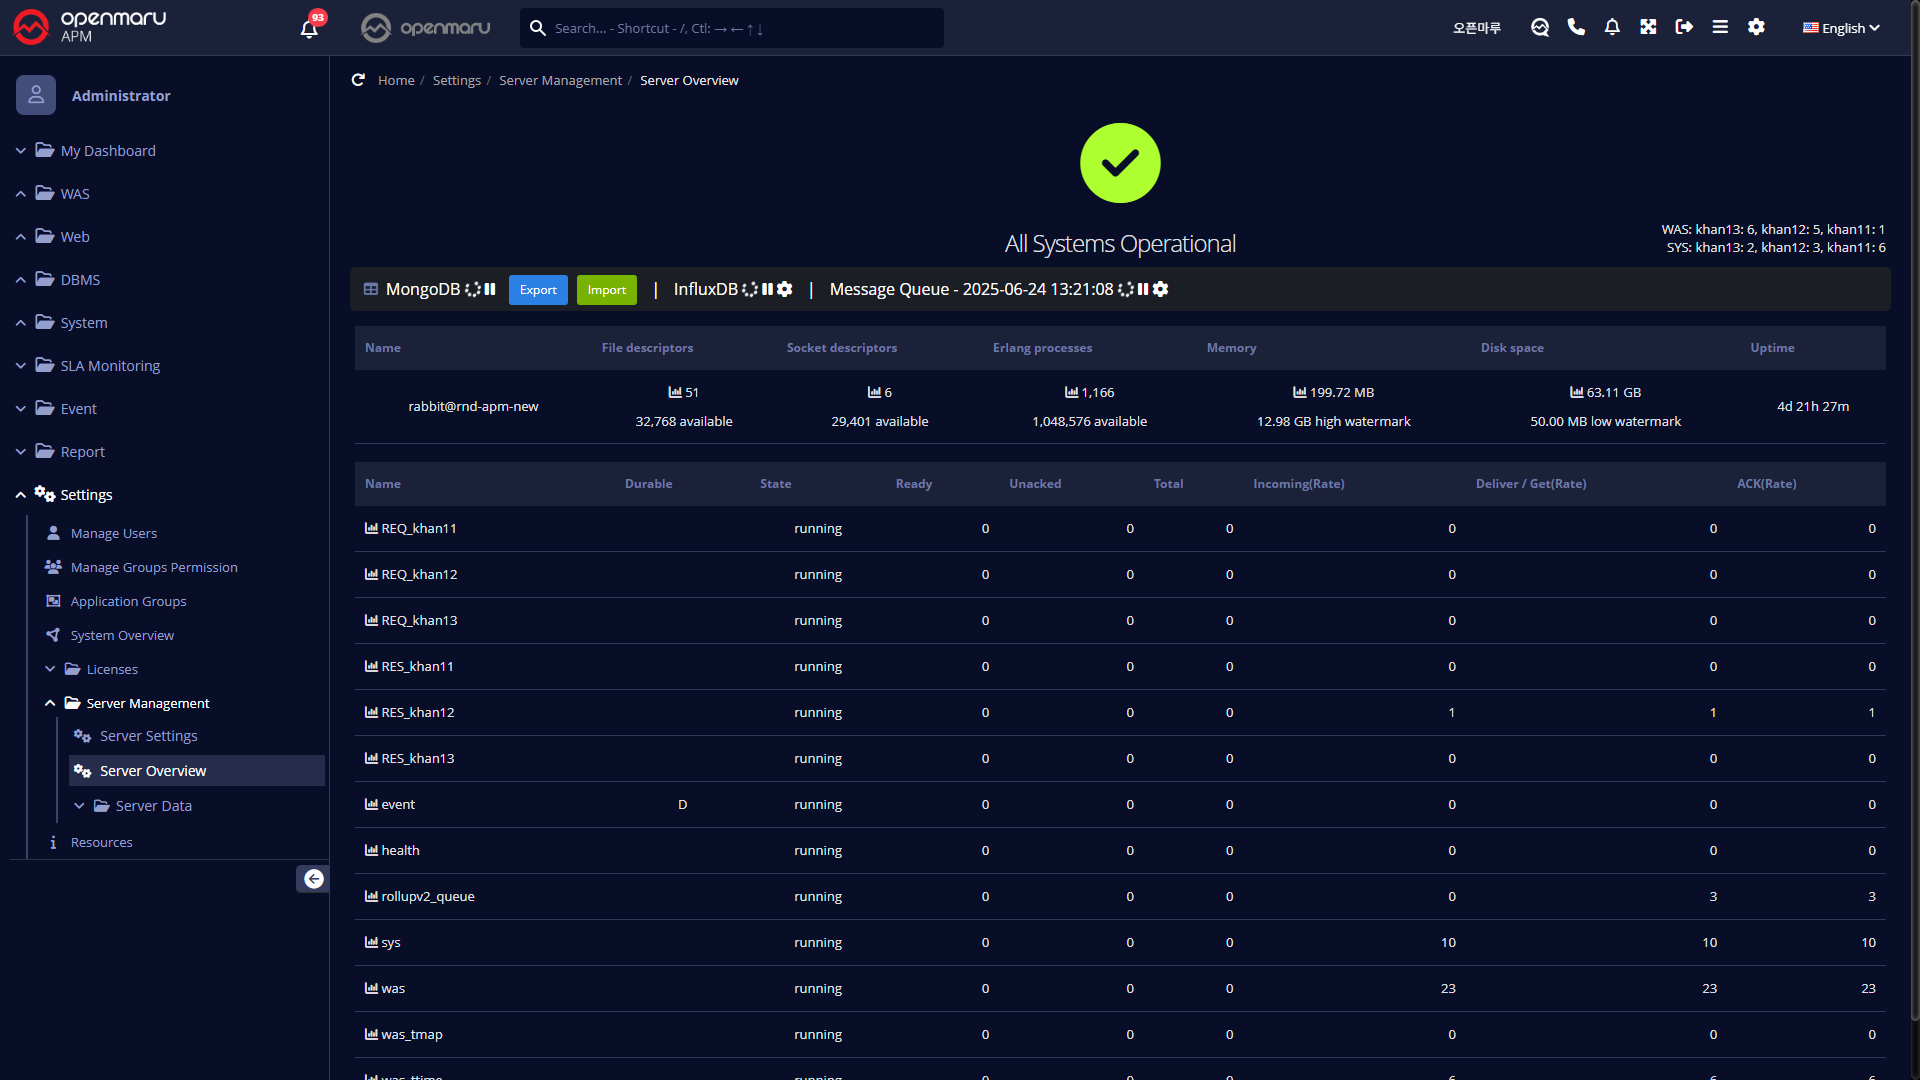Click the breadcrumb refresh icon
Image resolution: width=1920 pixels, height=1080 pixels.
point(358,80)
